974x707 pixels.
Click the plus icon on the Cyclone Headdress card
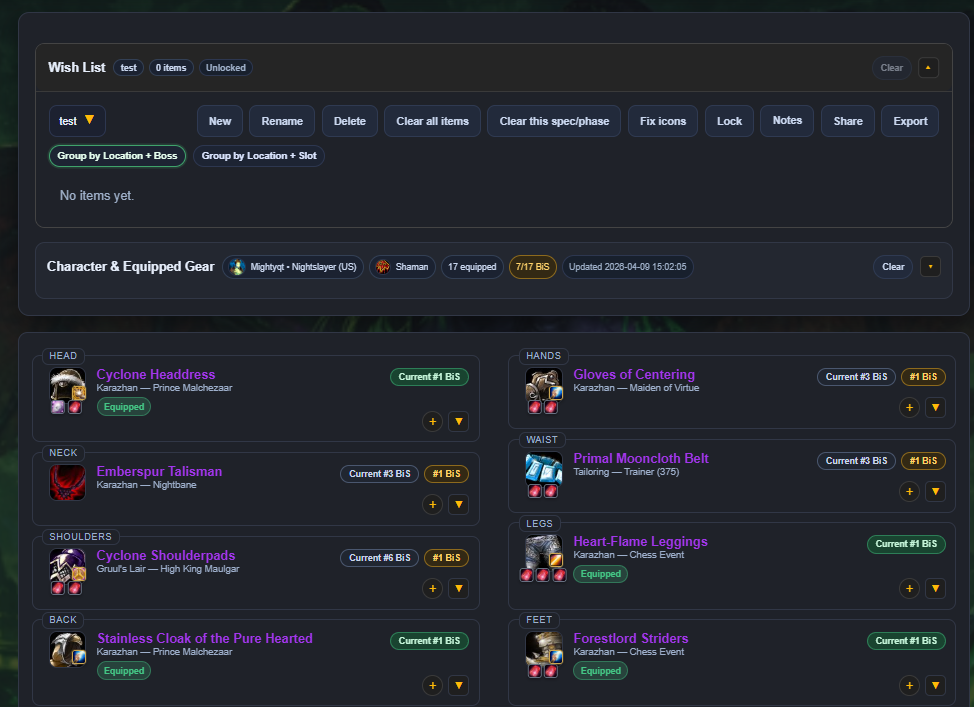(x=432, y=421)
